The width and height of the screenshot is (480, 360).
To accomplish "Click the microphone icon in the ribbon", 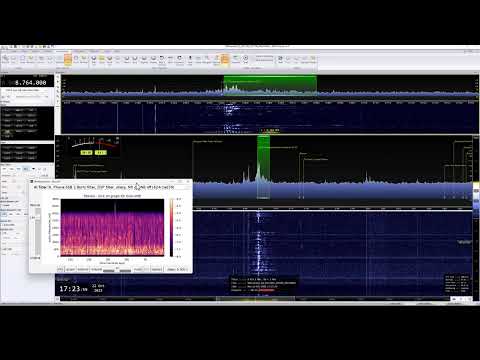I will [190, 59].
